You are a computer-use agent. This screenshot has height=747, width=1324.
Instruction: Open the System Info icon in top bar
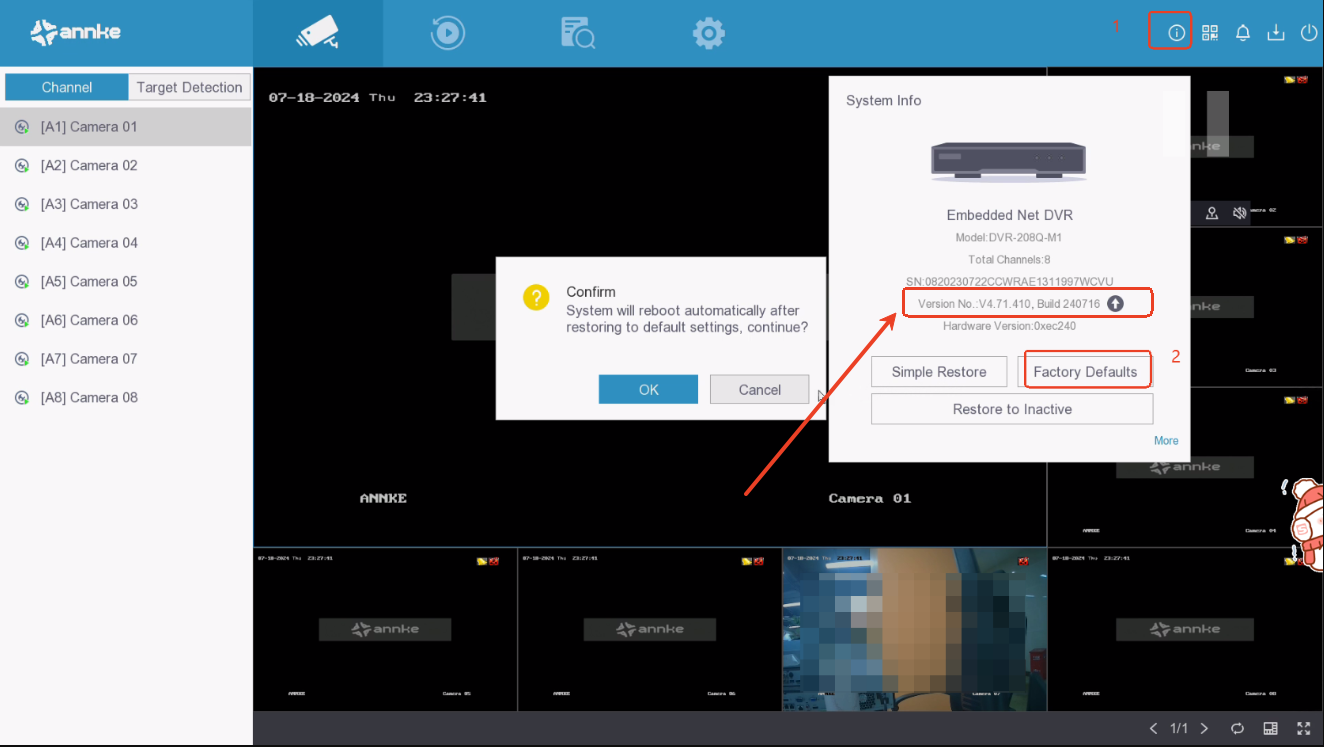(x=1176, y=33)
